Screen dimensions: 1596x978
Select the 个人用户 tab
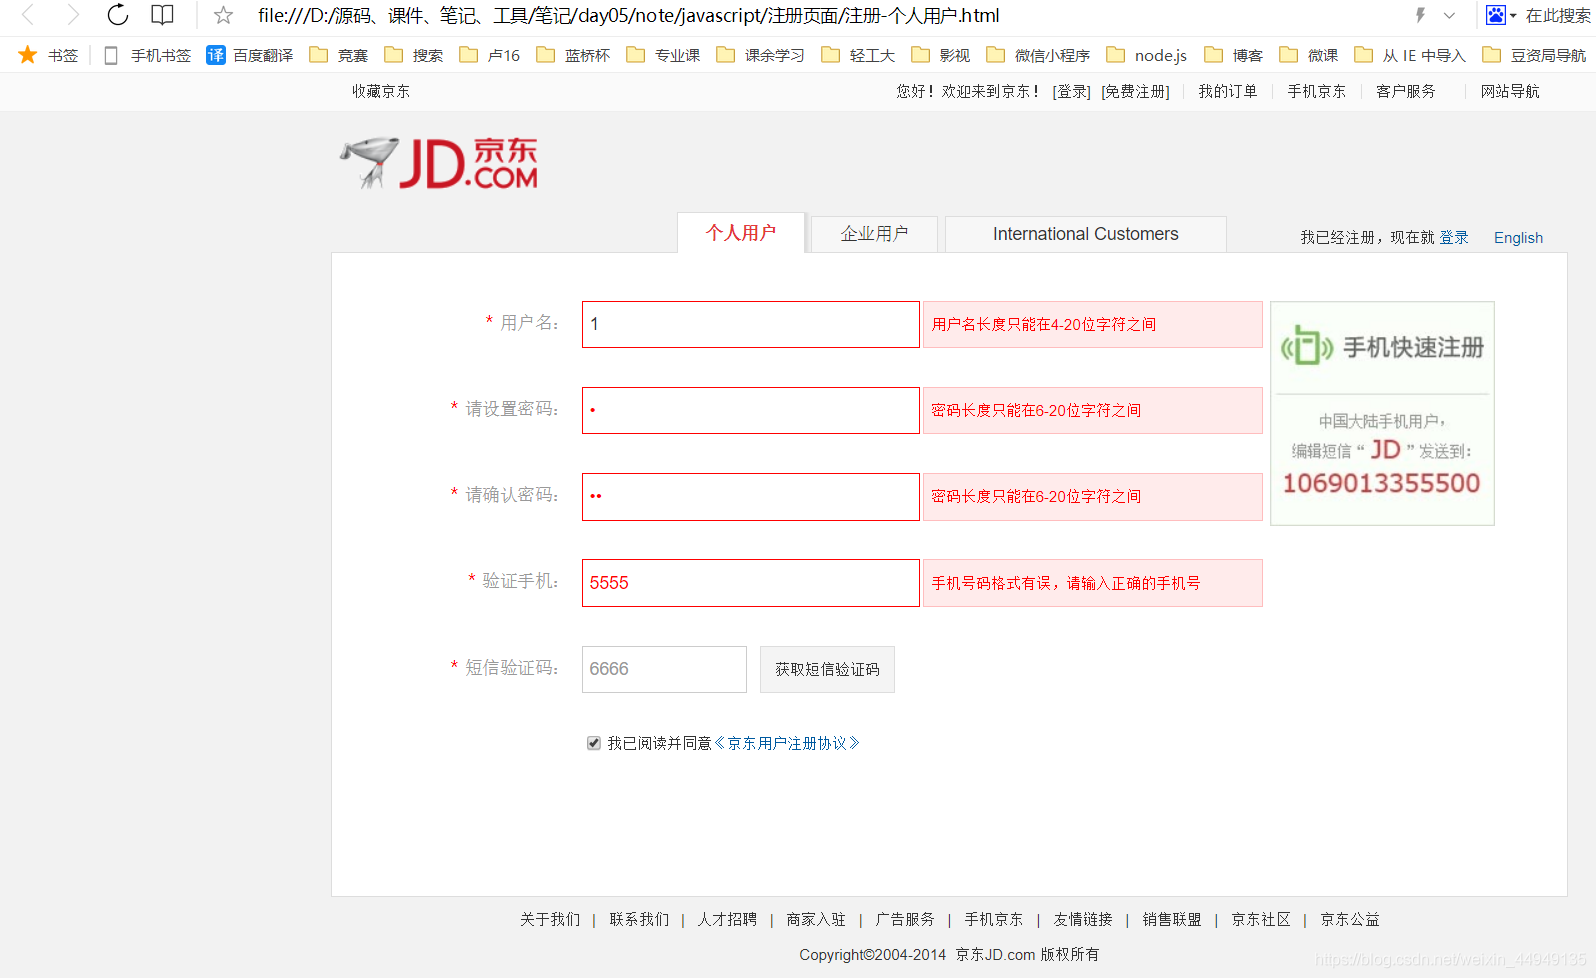pos(741,233)
